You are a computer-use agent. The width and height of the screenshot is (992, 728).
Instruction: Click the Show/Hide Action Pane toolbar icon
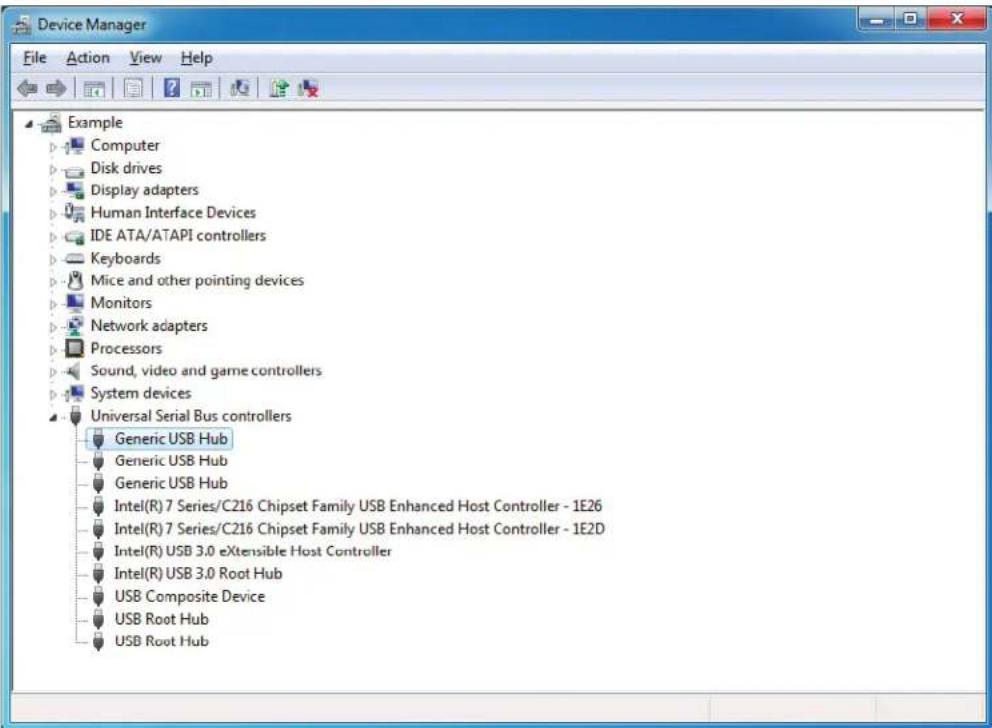(x=201, y=89)
